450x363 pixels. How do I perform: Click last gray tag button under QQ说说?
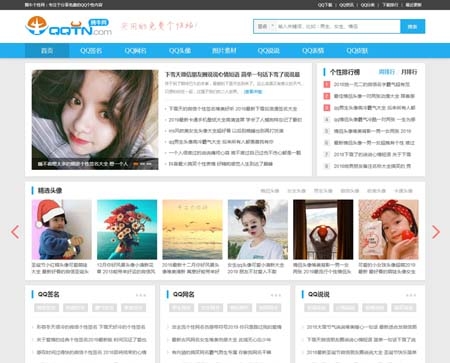pos(404,308)
